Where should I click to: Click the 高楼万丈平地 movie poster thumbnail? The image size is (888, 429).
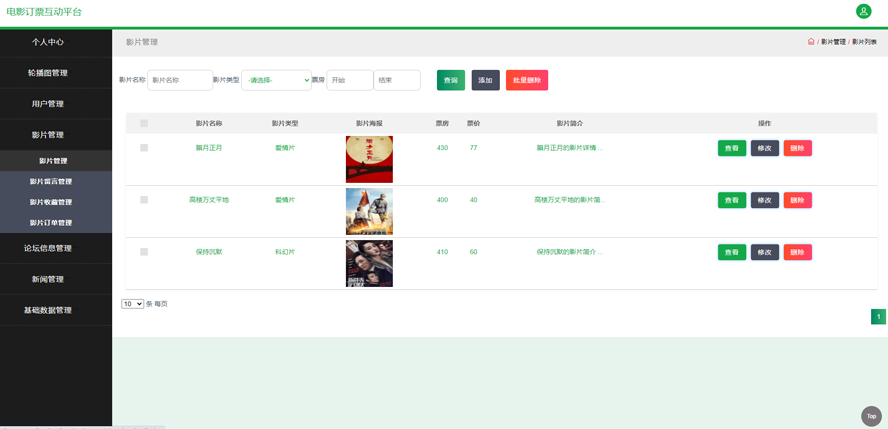point(369,211)
